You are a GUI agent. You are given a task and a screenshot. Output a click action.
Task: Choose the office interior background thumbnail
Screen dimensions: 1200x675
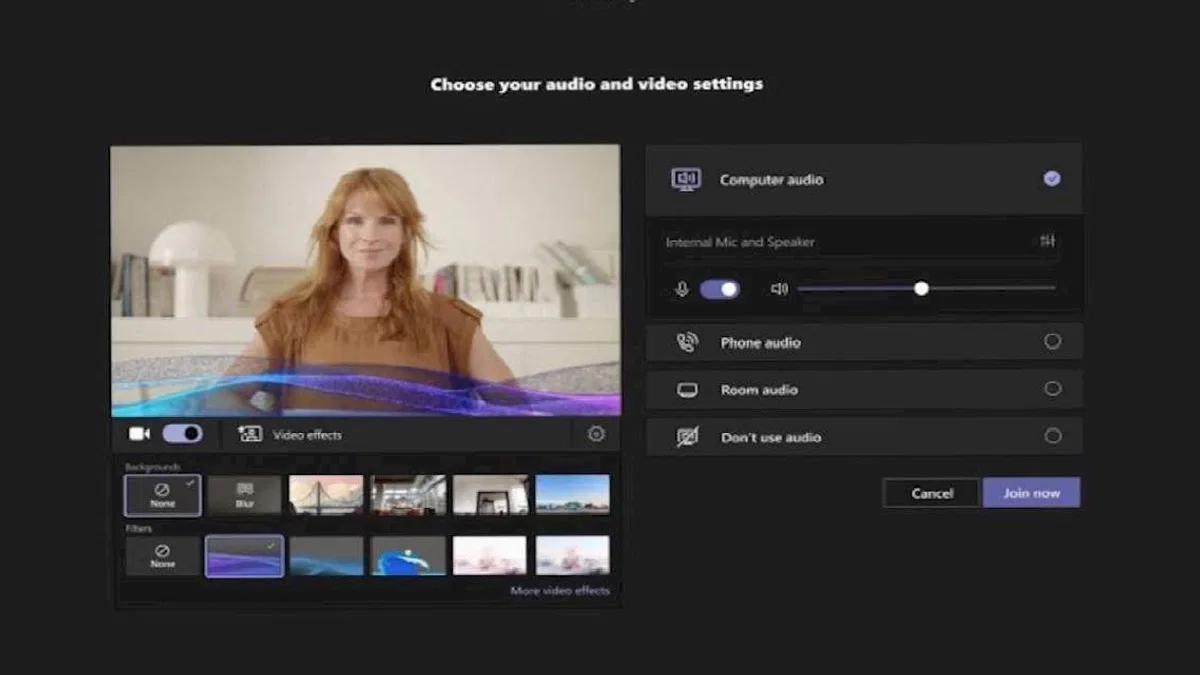tap(409, 495)
